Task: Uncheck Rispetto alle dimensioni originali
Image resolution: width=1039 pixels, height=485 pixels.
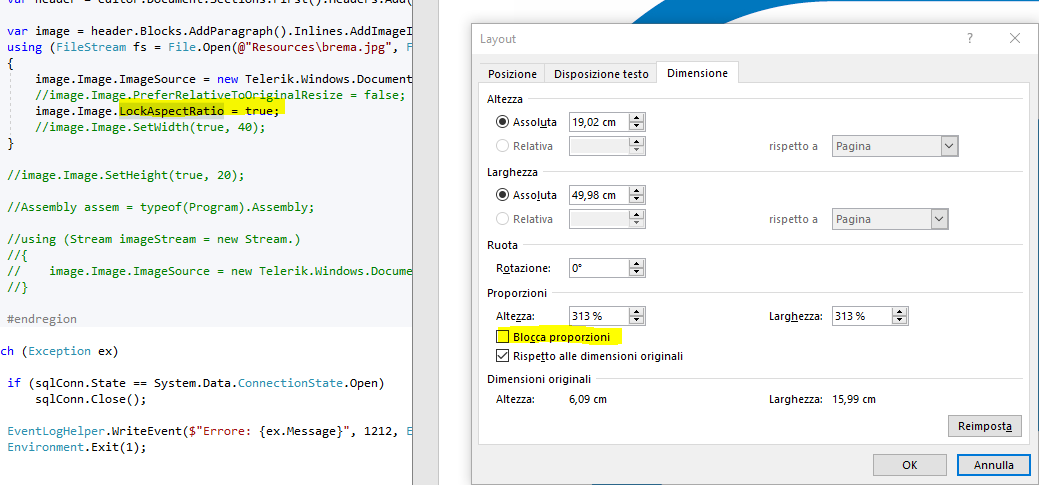Action: [503, 356]
